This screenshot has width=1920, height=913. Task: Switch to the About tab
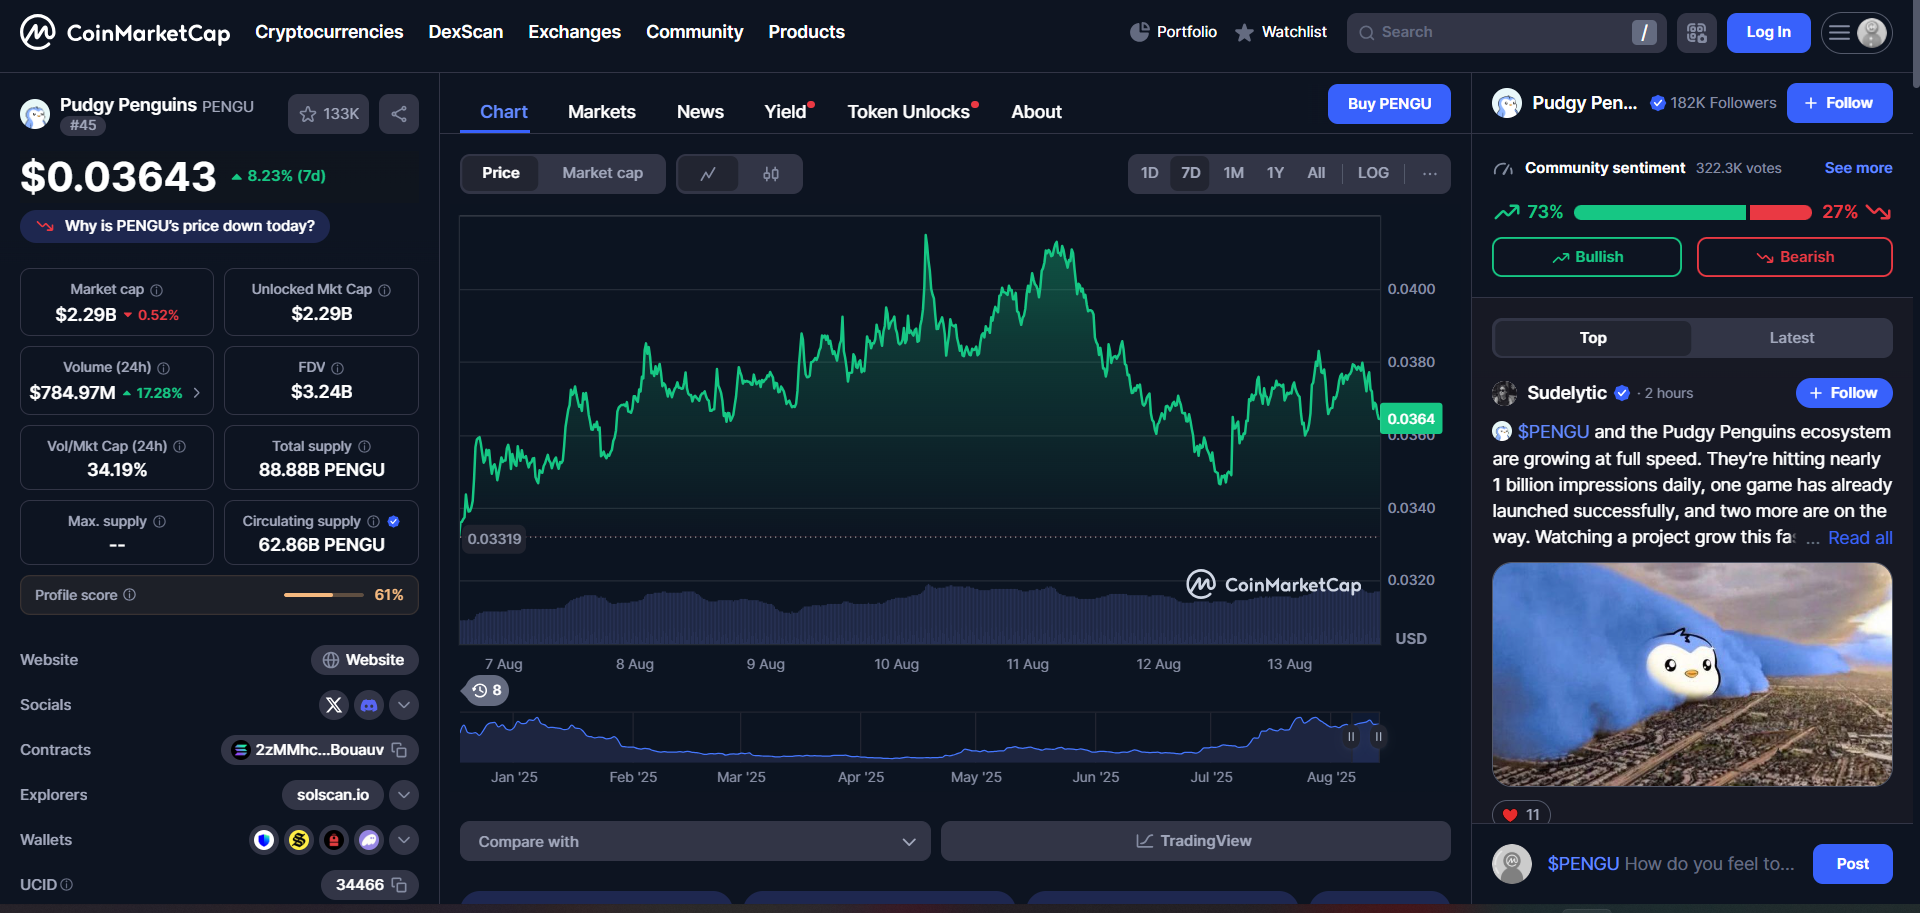click(x=1036, y=112)
